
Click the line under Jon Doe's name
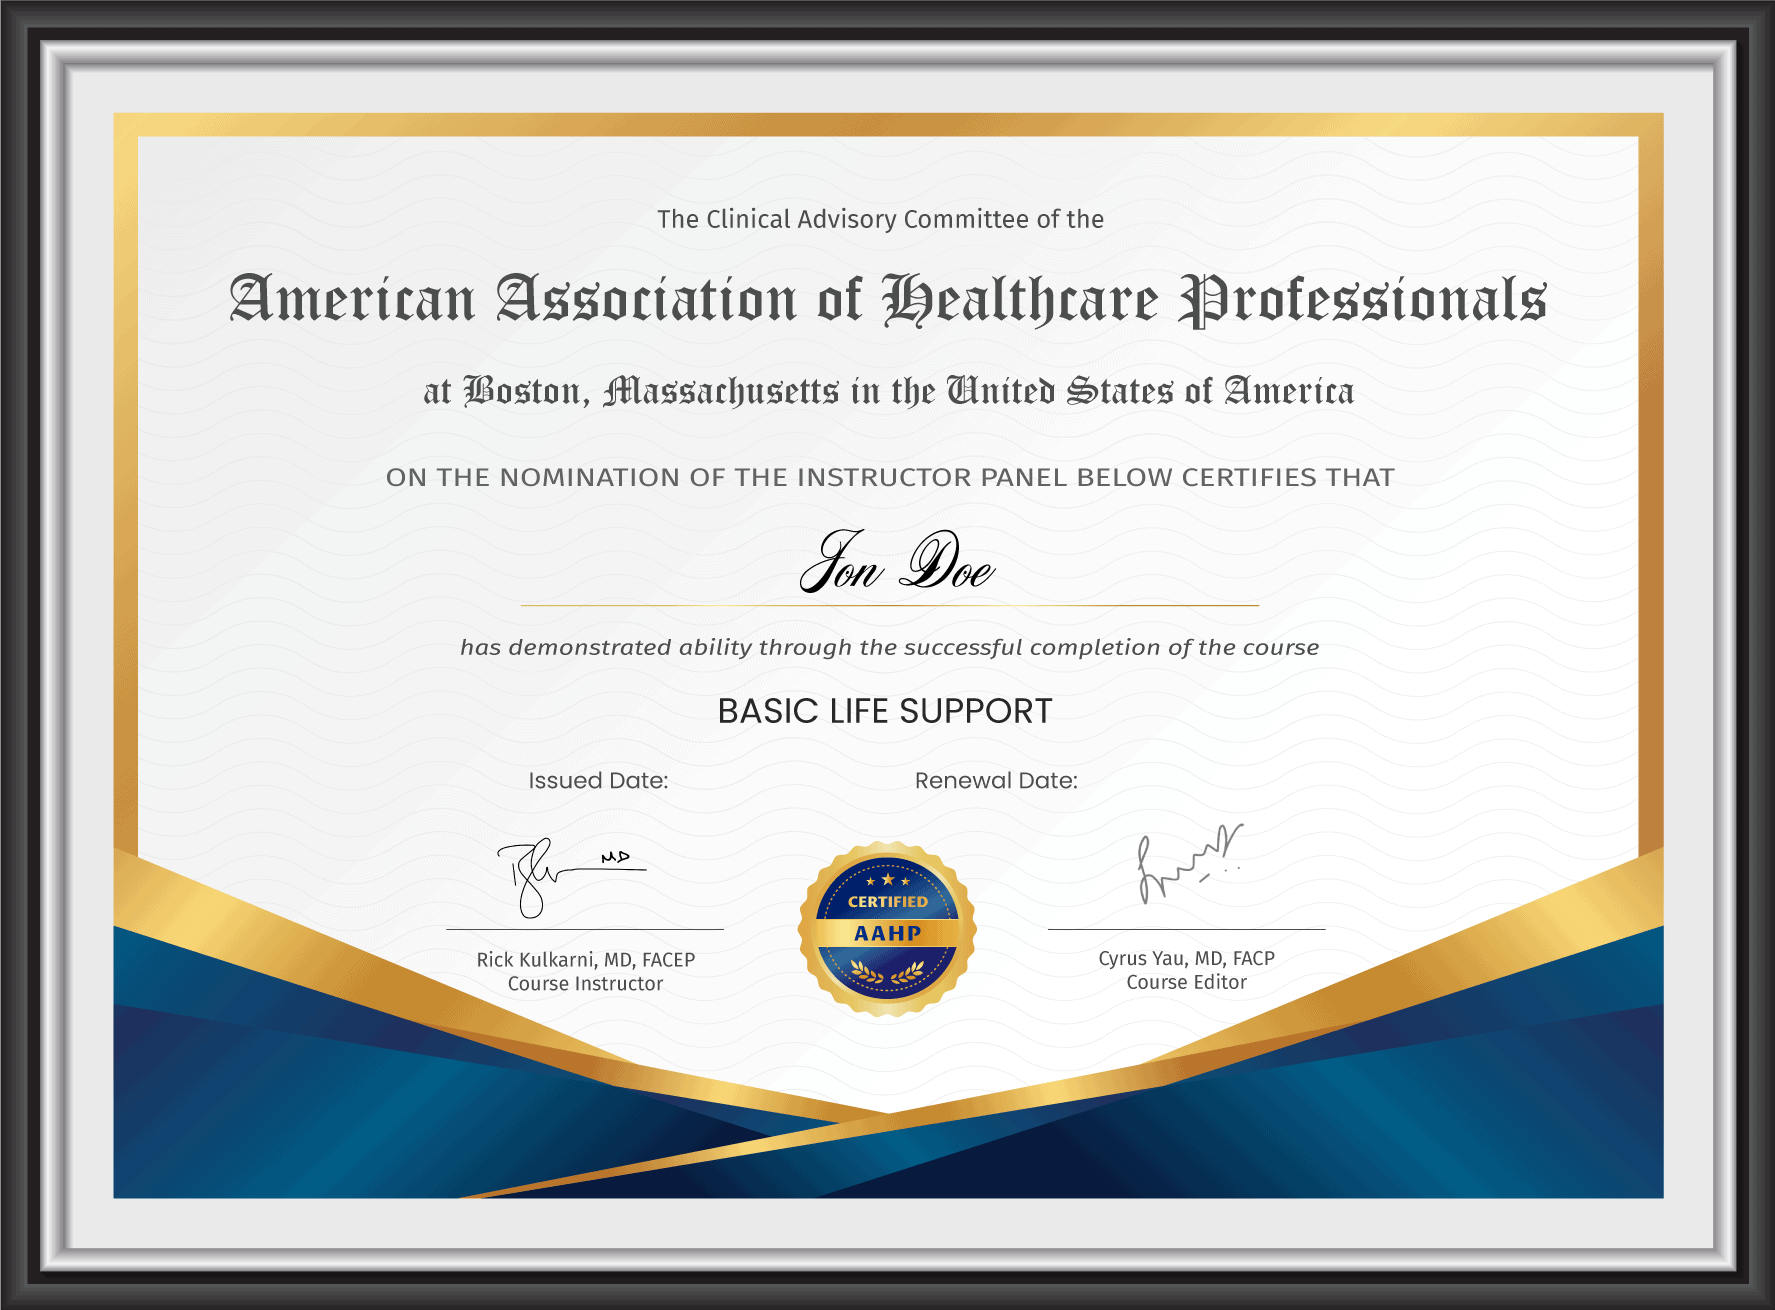coord(890,604)
